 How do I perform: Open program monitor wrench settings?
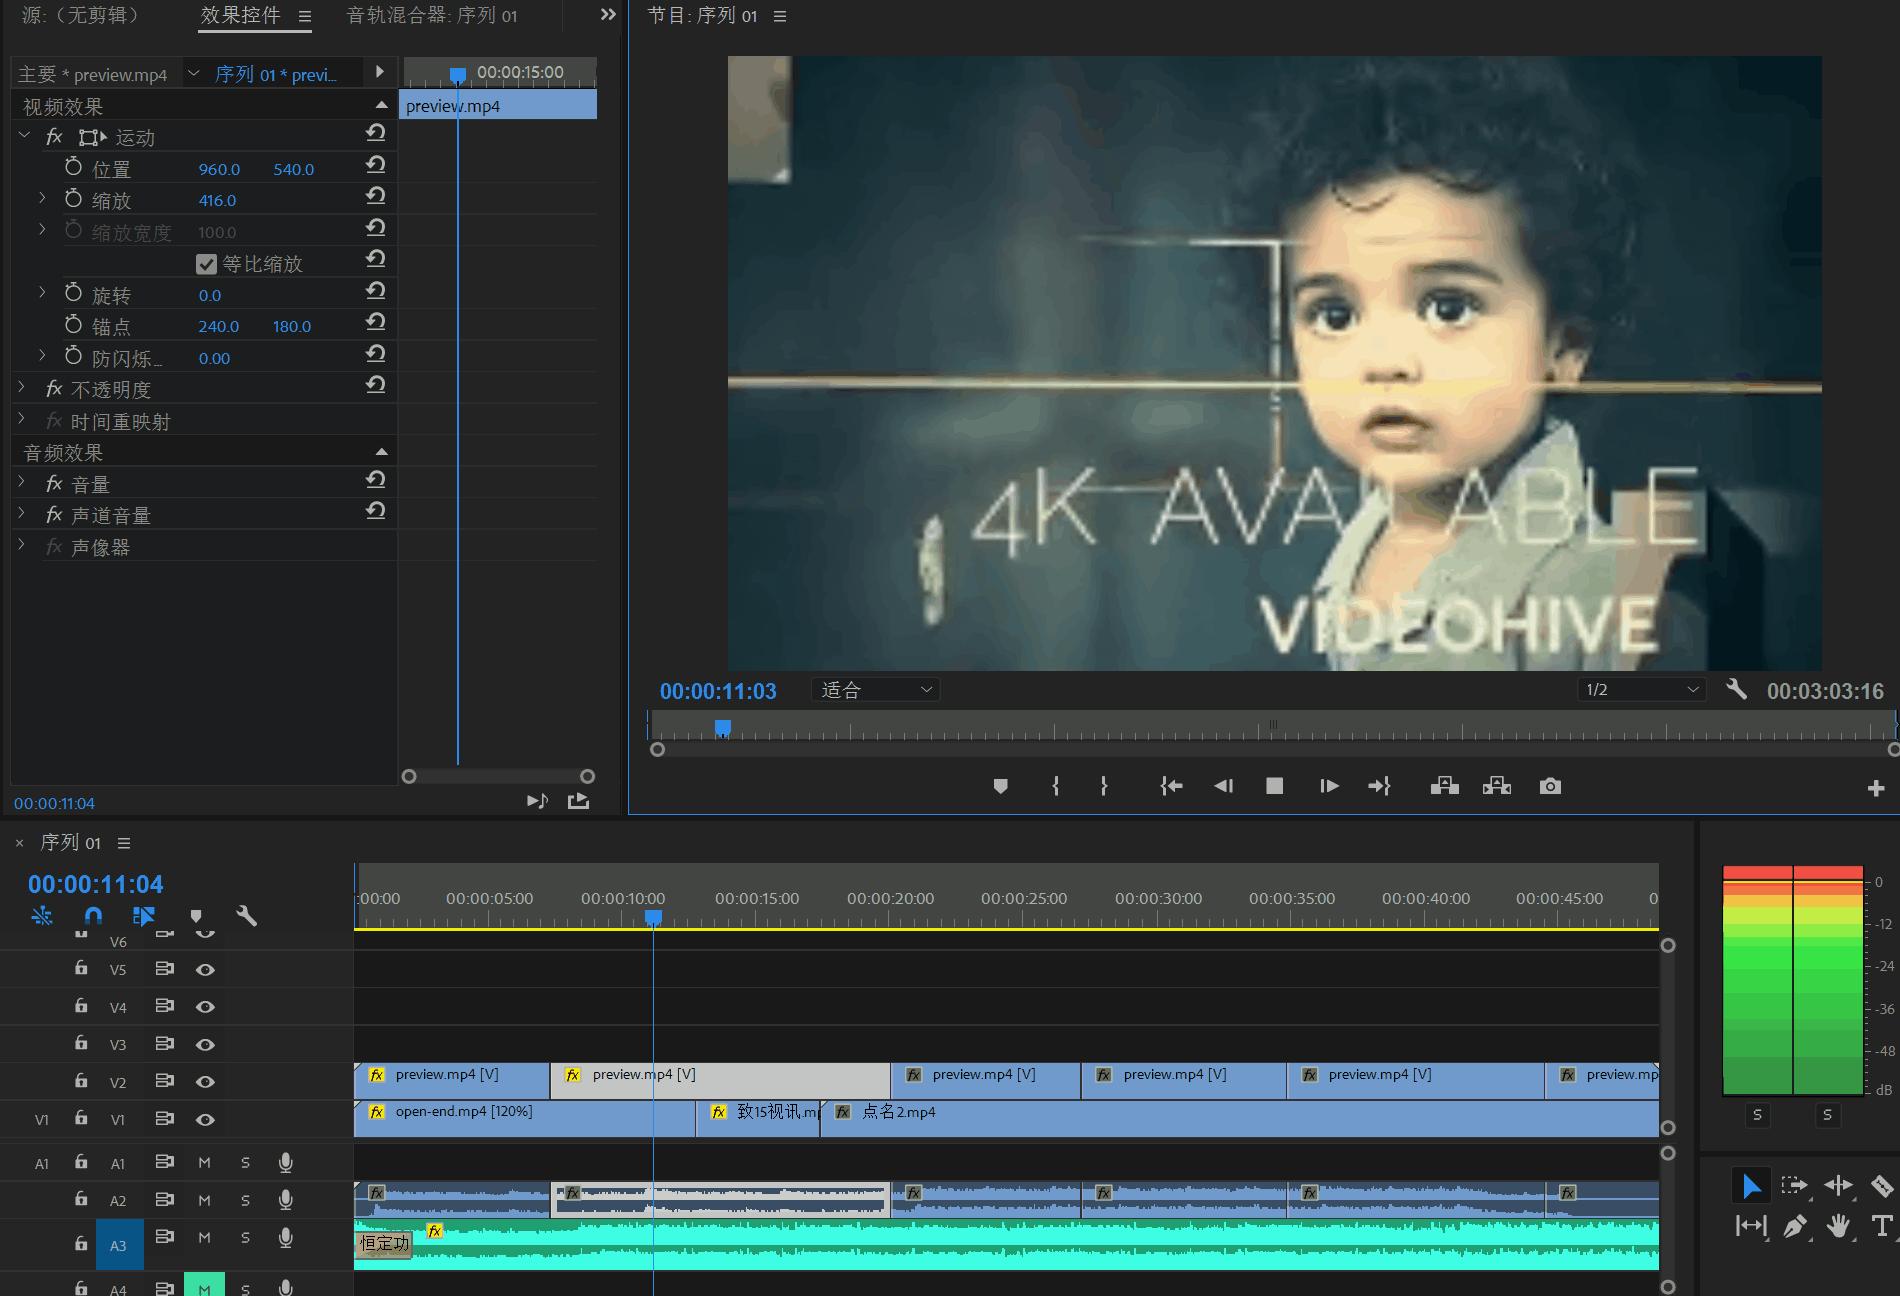[x=1737, y=690]
